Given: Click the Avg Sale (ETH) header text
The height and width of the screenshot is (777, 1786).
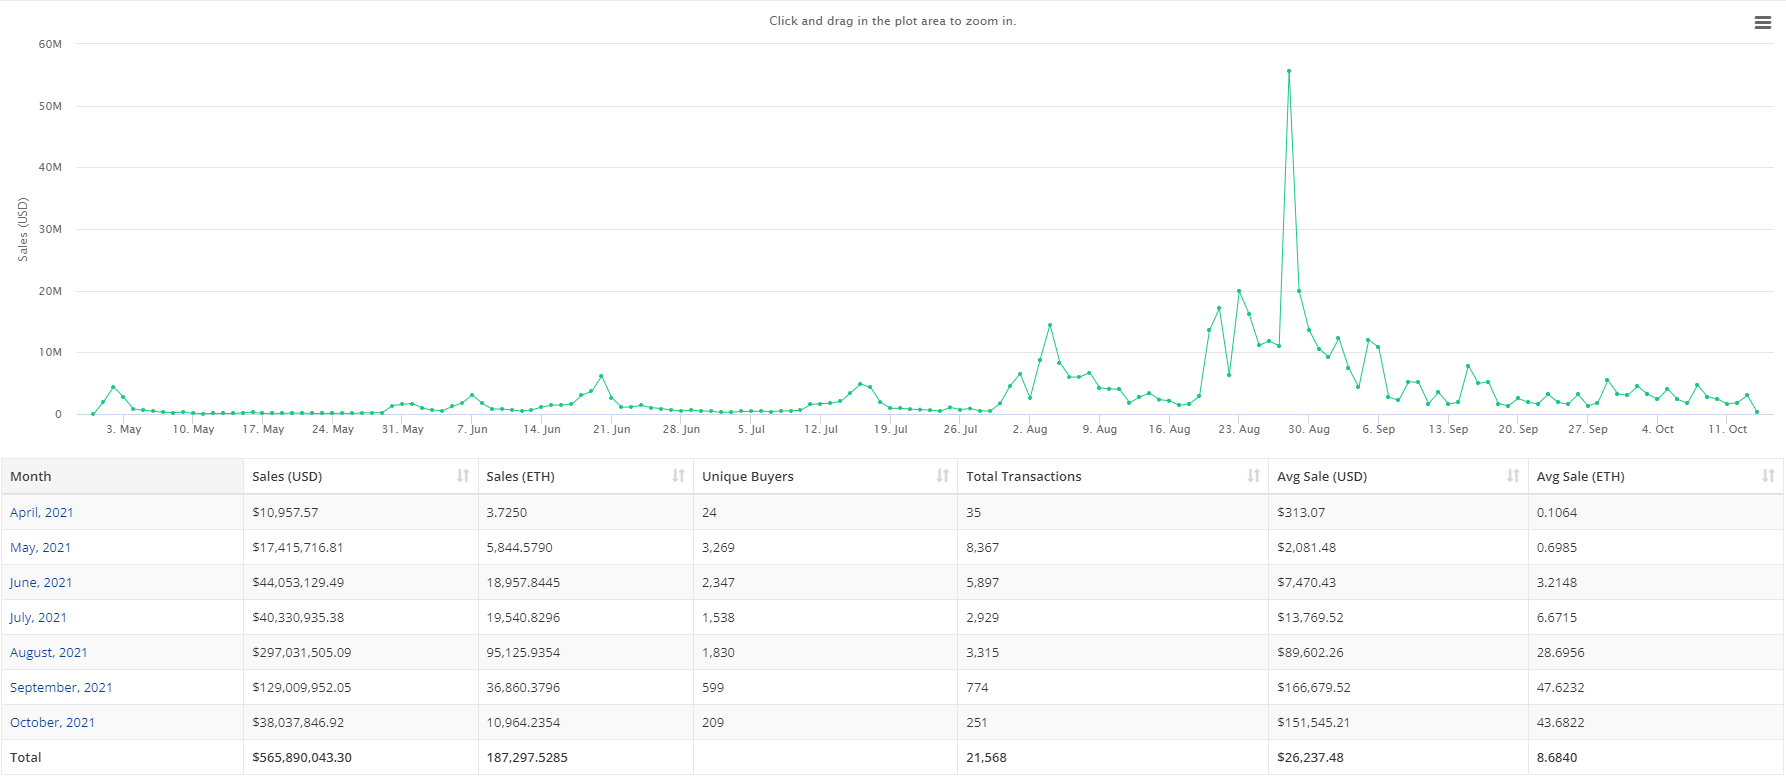Looking at the screenshot, I should click(x=1581, y=476).
